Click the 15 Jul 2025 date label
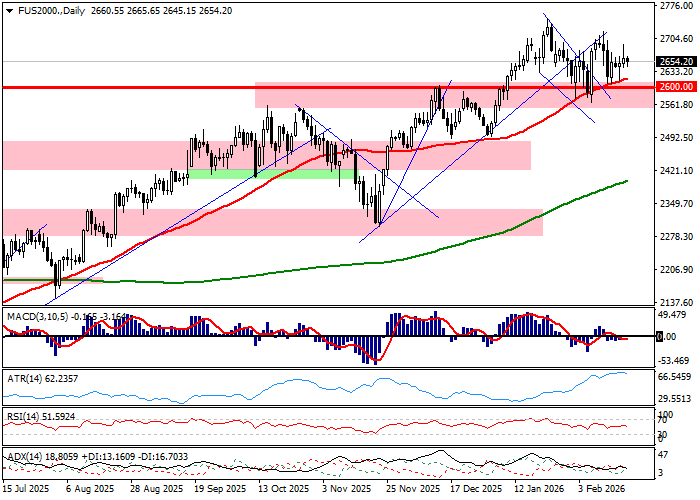 click(28, 491)
